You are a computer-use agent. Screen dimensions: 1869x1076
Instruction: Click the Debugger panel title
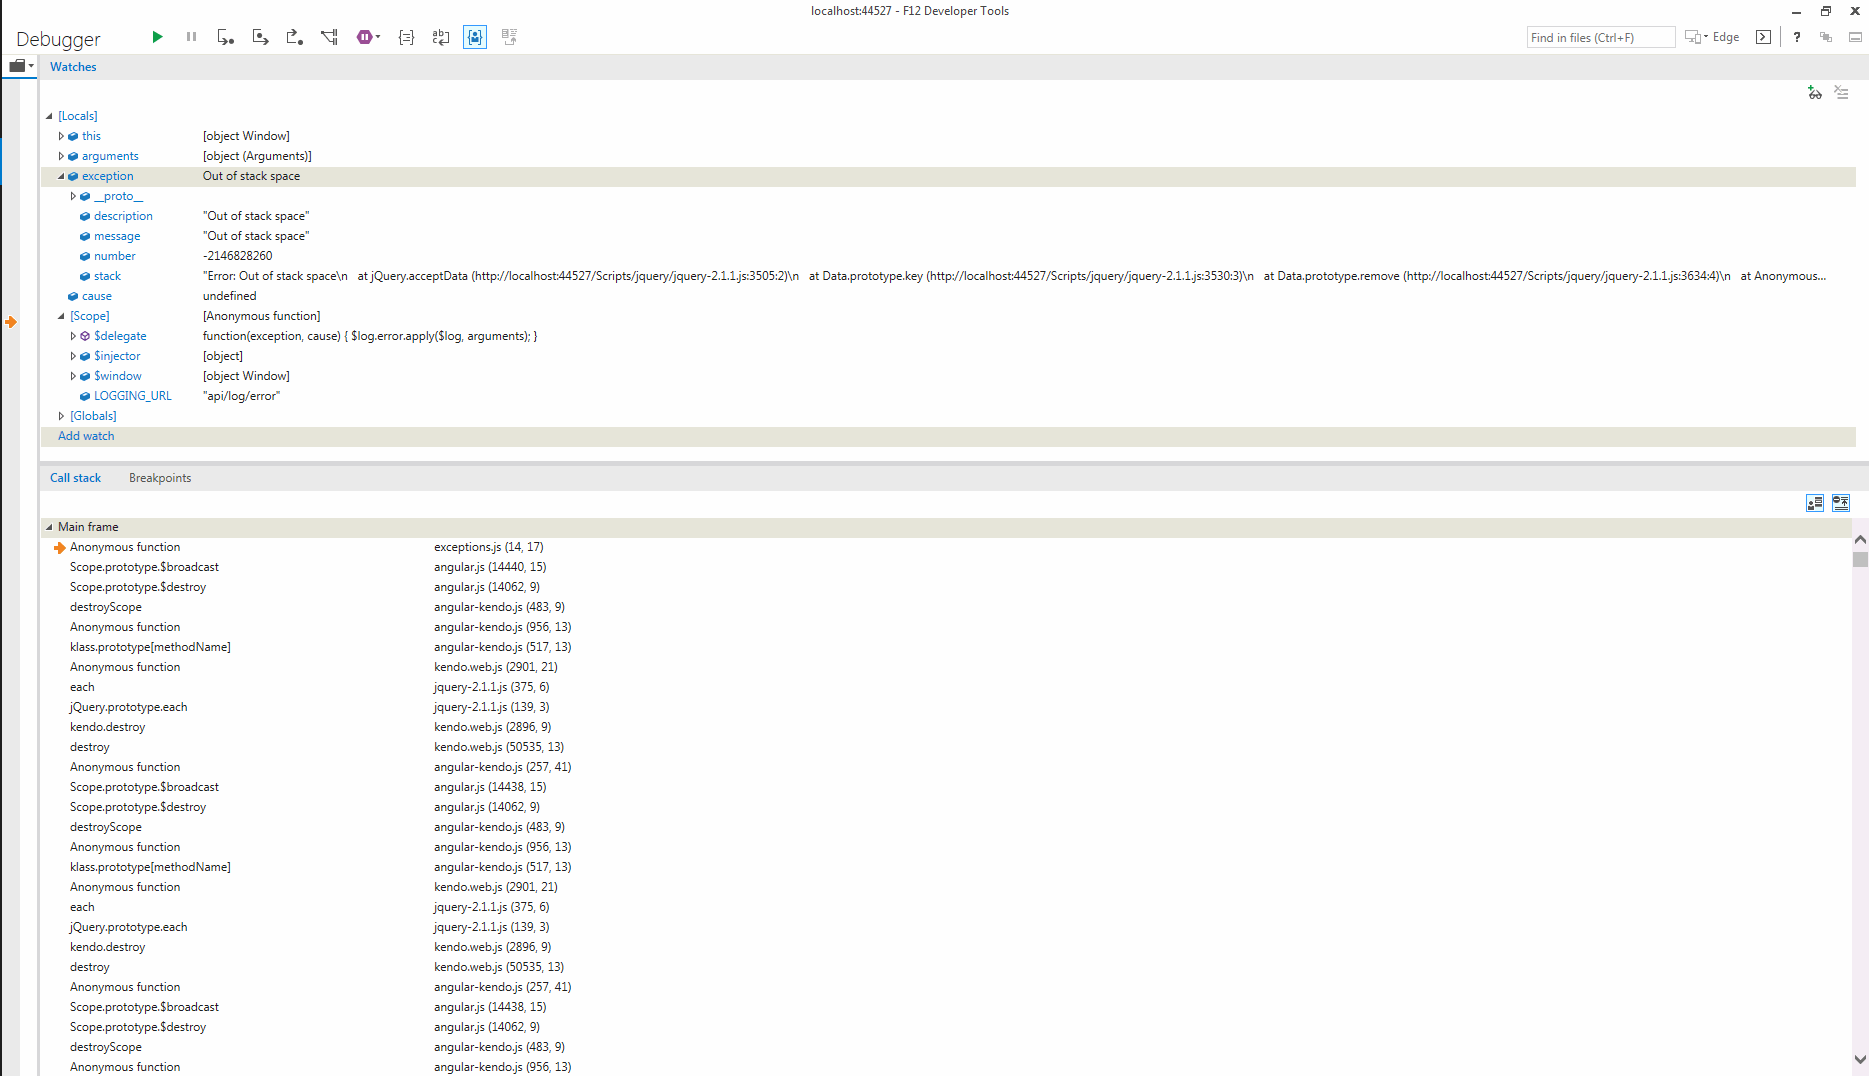(58, 39)
